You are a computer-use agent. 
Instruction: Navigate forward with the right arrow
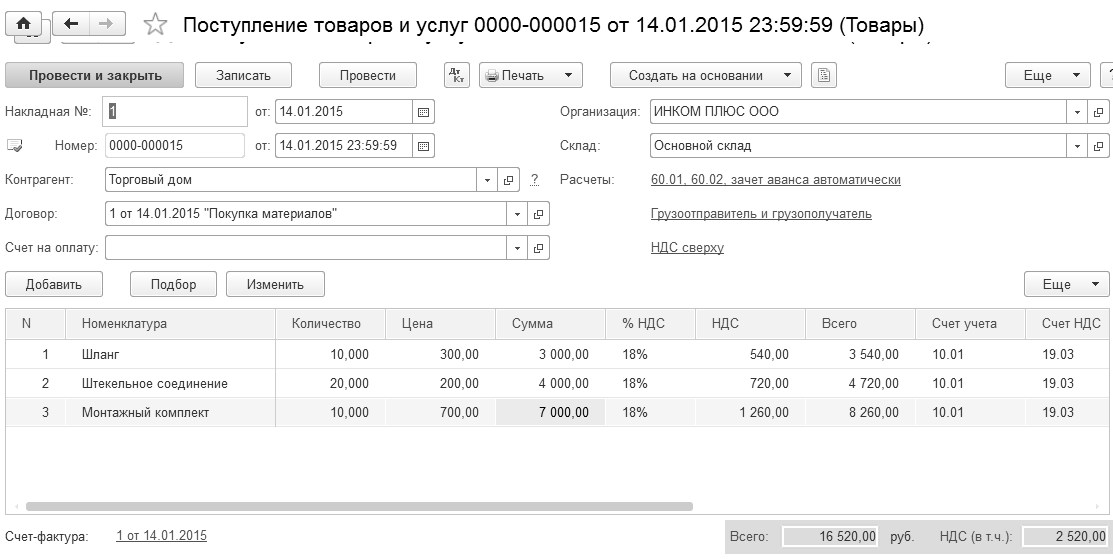pyautogui.click(x=106, y=23)
